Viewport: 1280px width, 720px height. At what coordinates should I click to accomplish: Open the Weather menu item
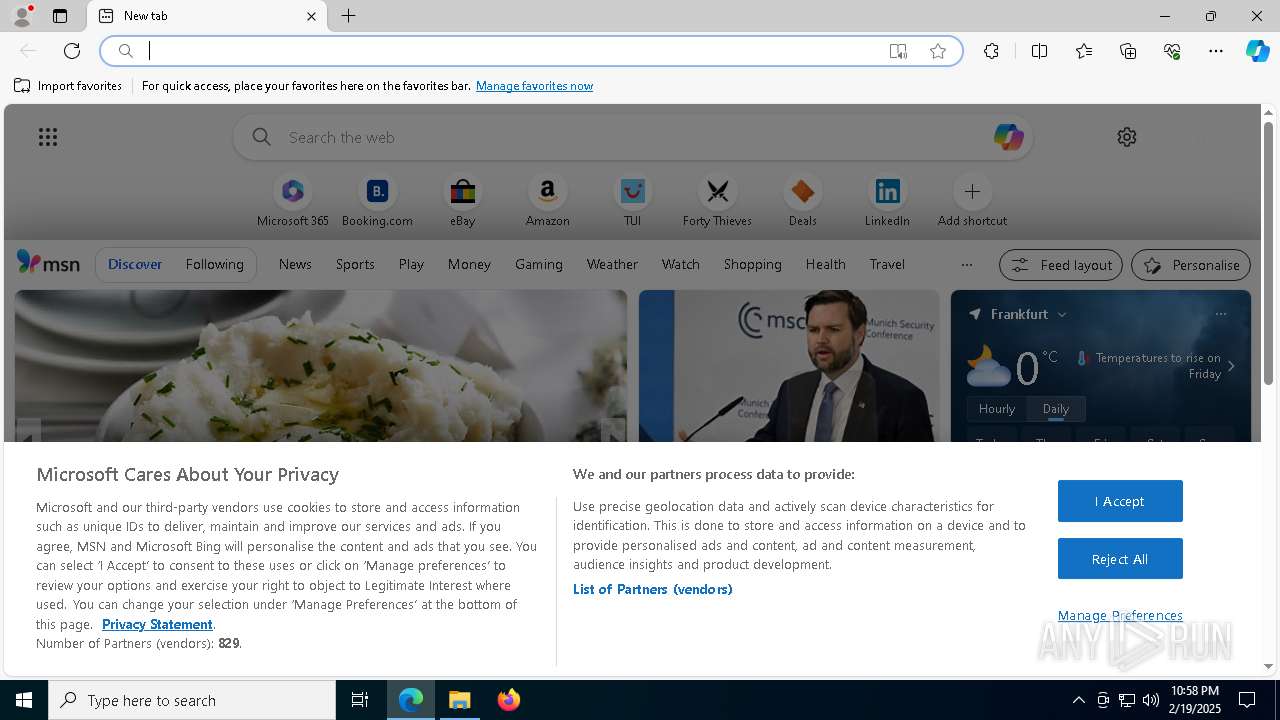click(612, 264)
